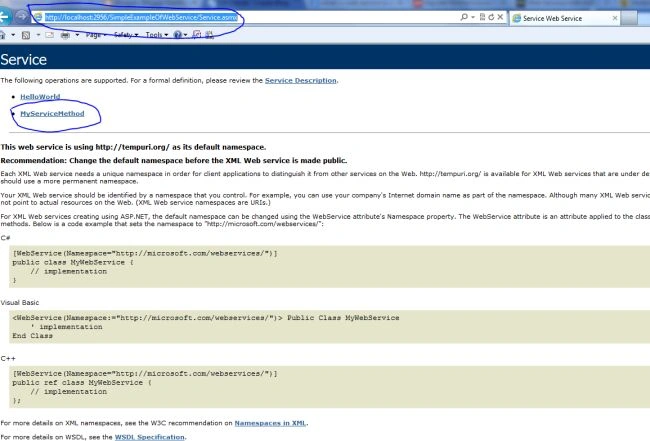650x441 pixels.
Task: Click the red icon after the Help button
Action: (x=197, y=35)
